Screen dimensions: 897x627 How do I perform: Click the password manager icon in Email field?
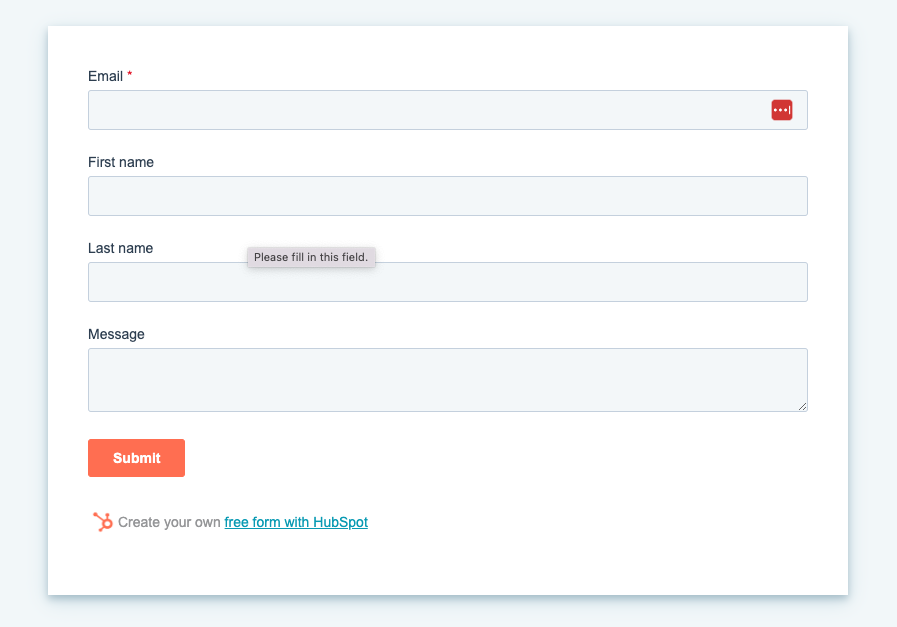[x=781, y=110]
